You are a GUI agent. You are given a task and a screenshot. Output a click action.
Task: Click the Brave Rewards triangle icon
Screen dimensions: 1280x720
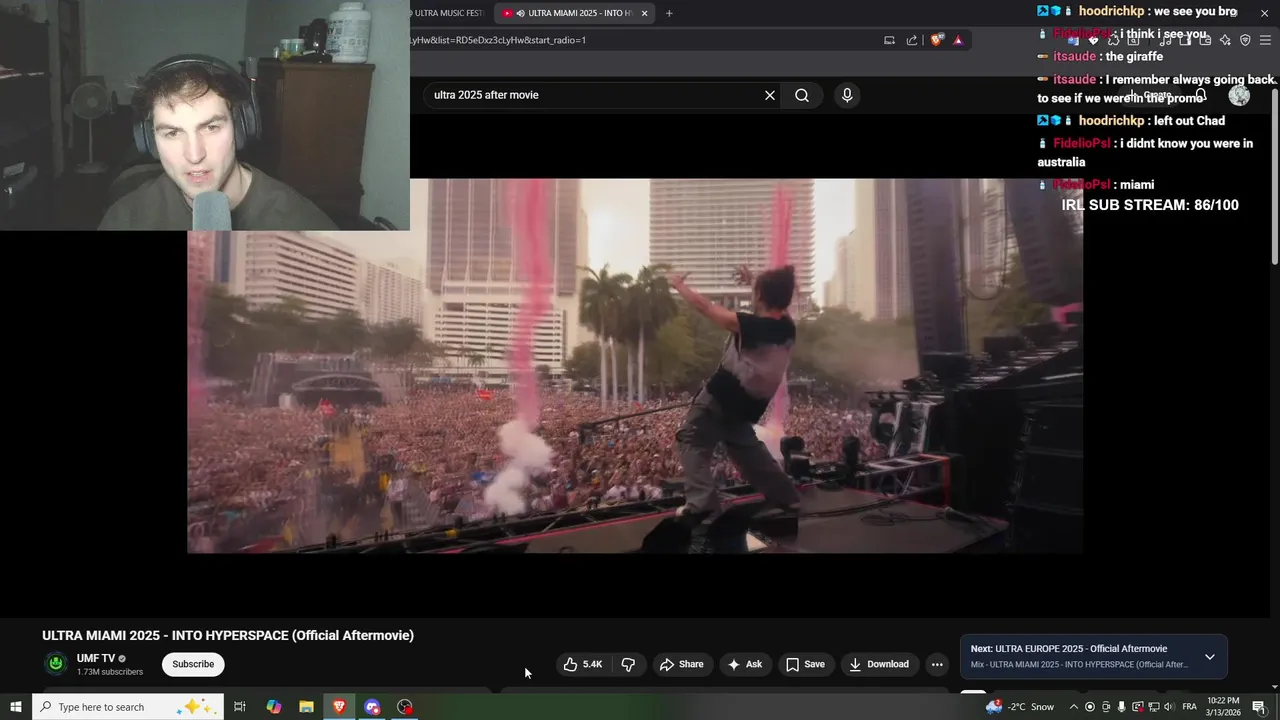tap(958, 40)
